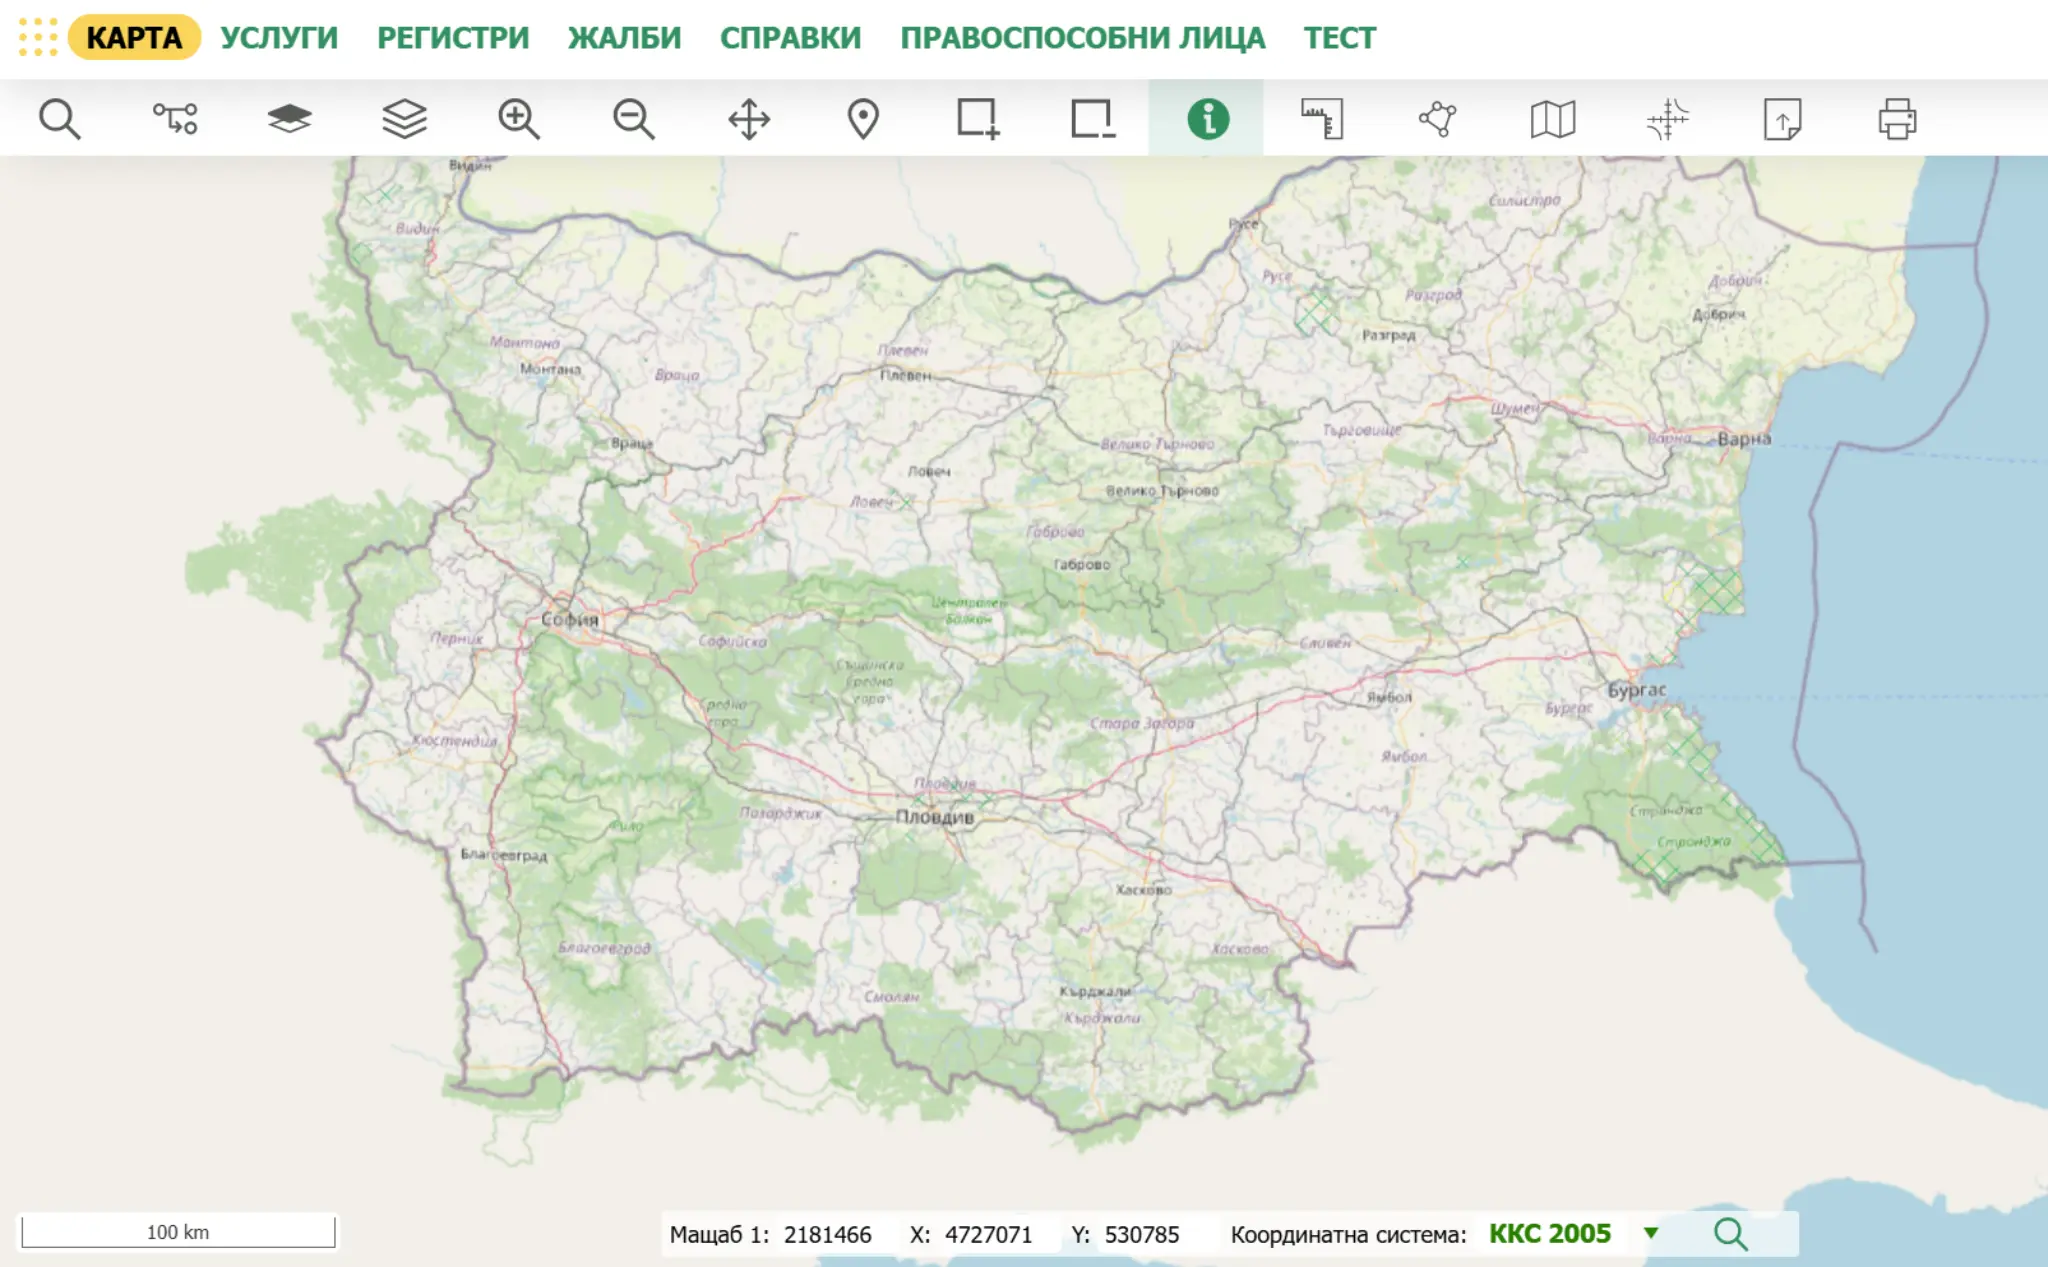This screenshot has height=1267, width=2048.
Task: Toggle the green info identify tool
Action: (x=1207, y=119)
